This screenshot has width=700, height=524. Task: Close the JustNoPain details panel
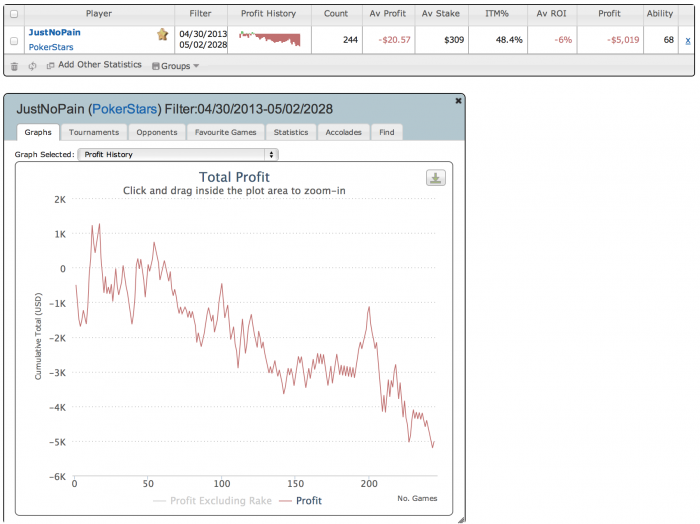tap(458, 101)
